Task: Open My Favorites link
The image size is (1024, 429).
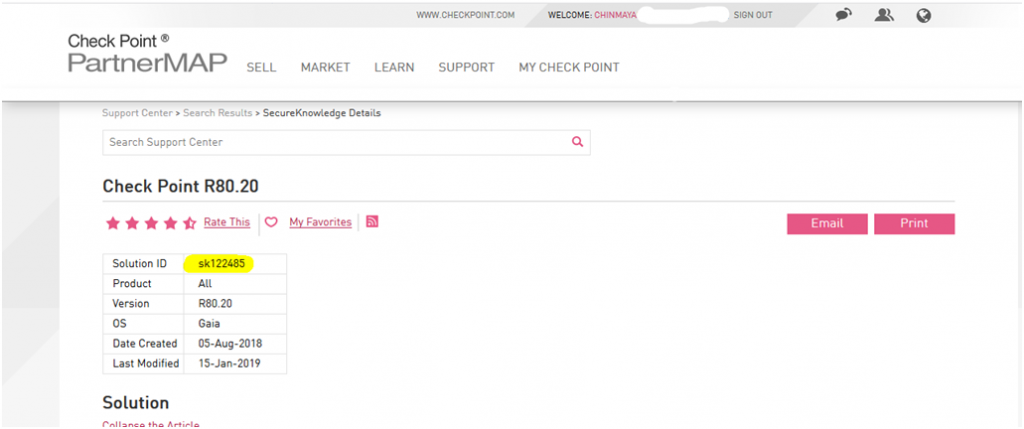Action: pos(320,222)
